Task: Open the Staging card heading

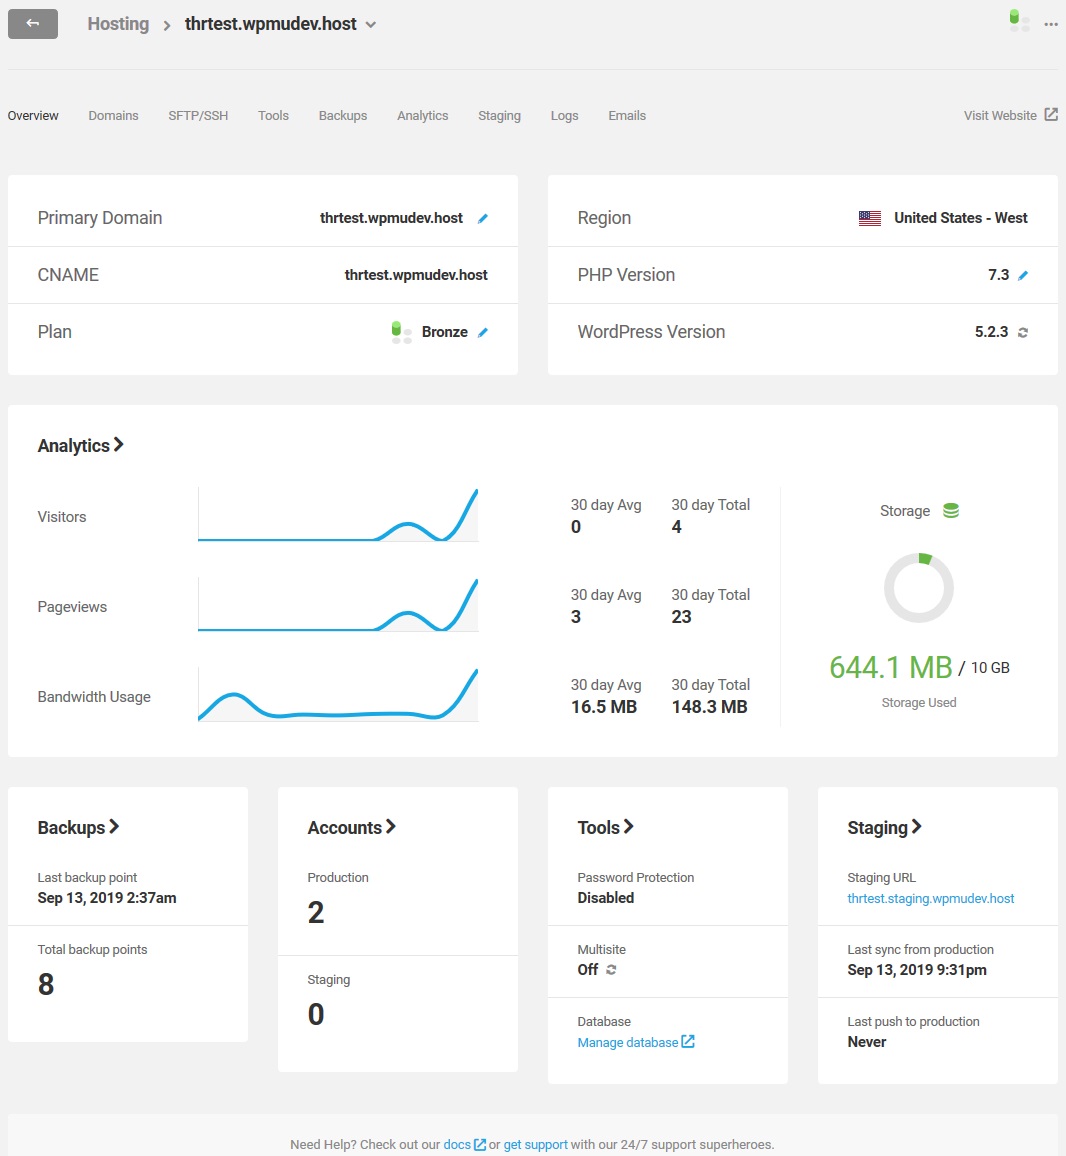Action: [x=884, y=827]
